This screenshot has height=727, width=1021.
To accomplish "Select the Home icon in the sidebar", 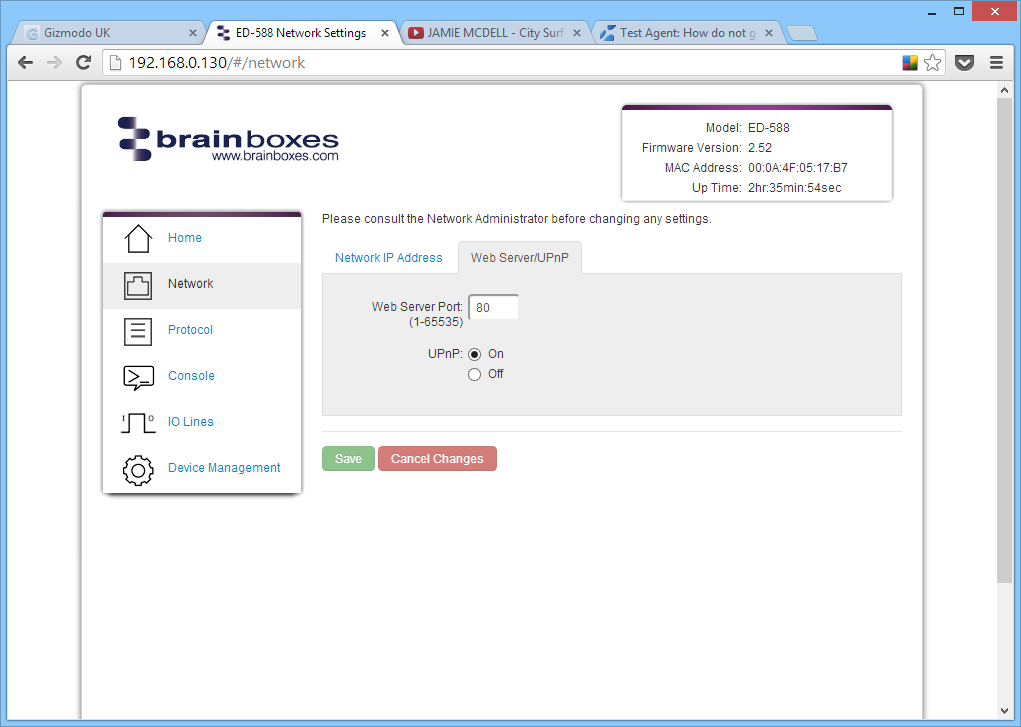I will point(137,238).
